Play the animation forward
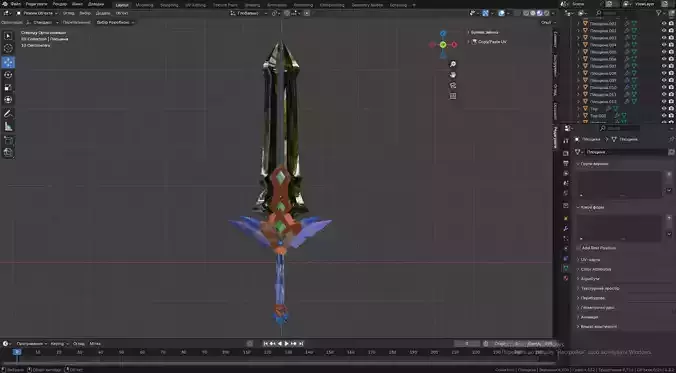The width and height of the screenshot is (676, 373). (287, 344)
